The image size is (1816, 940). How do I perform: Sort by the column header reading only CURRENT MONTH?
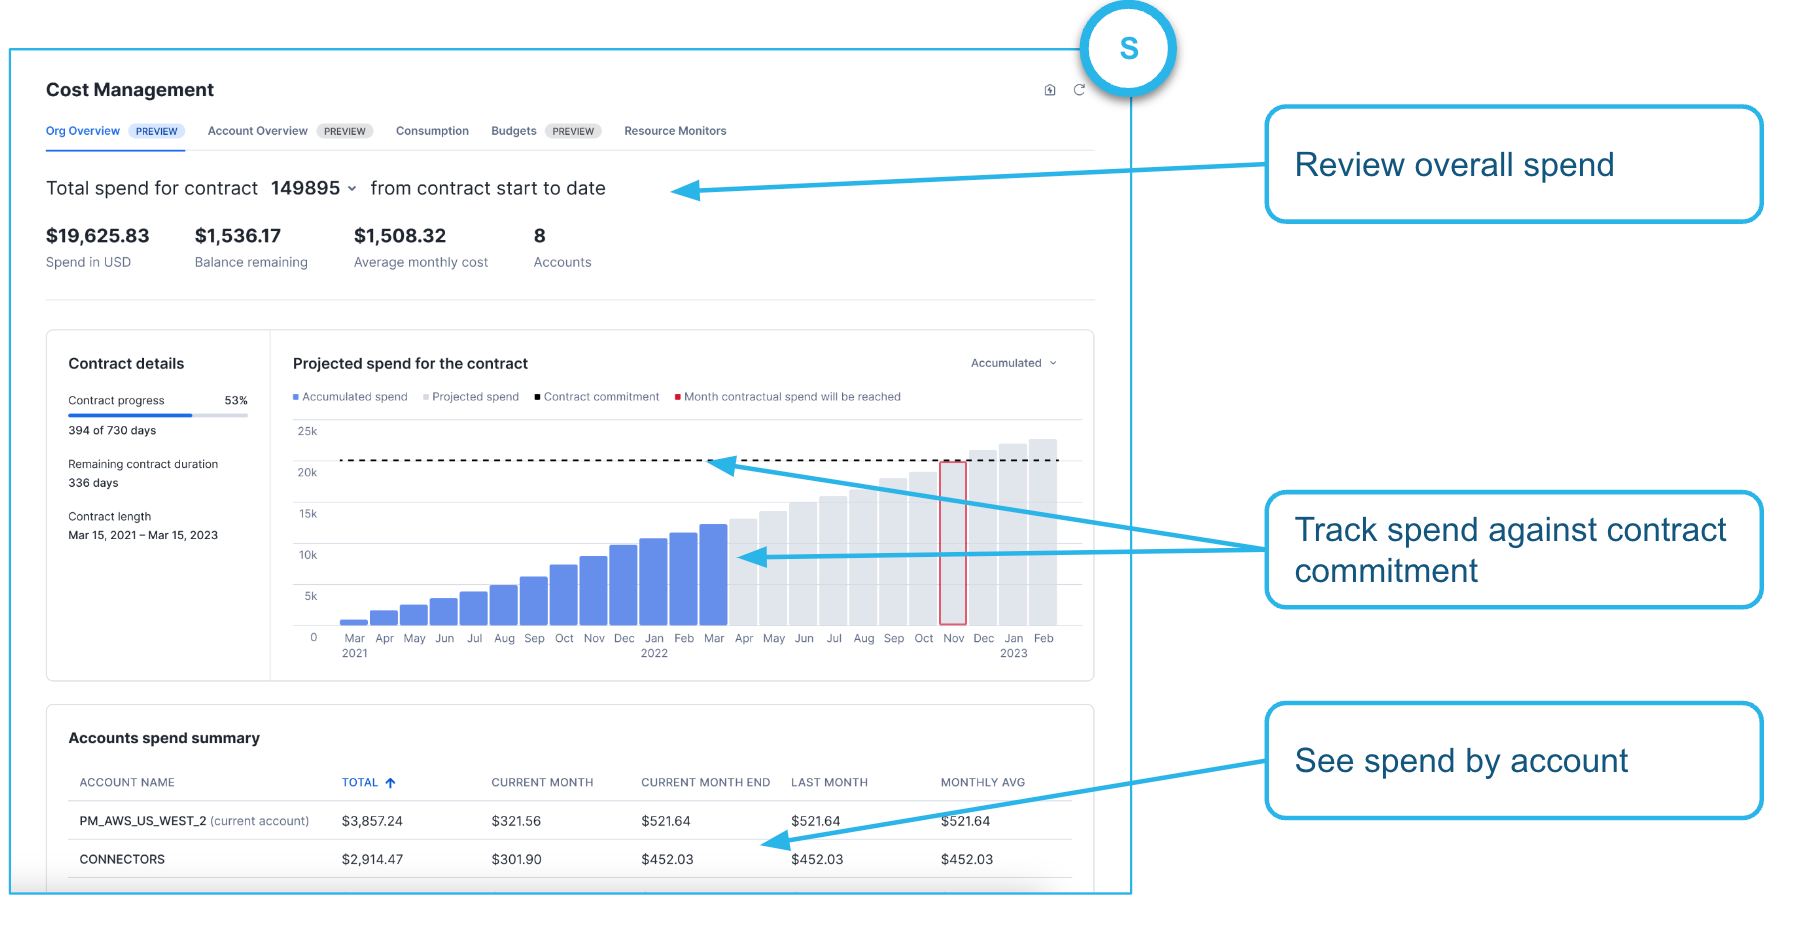tap(542, 783)
